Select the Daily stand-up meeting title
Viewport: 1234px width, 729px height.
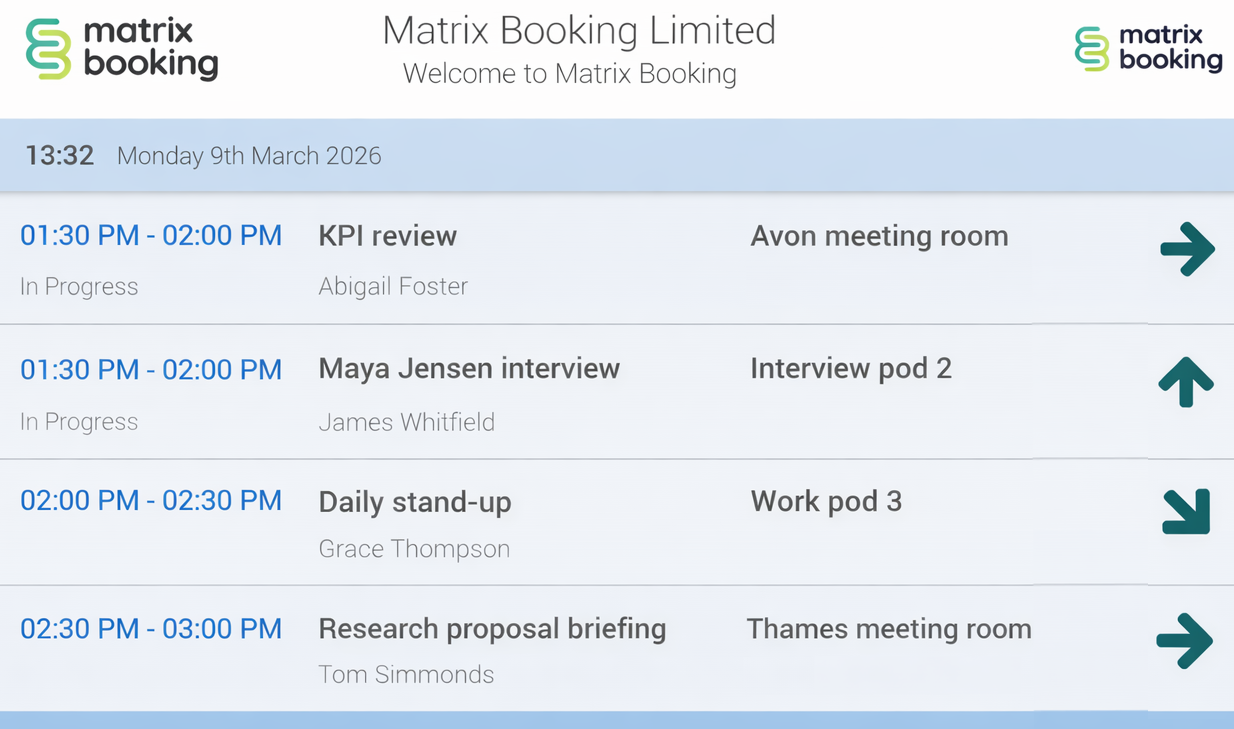coord(415,502)
